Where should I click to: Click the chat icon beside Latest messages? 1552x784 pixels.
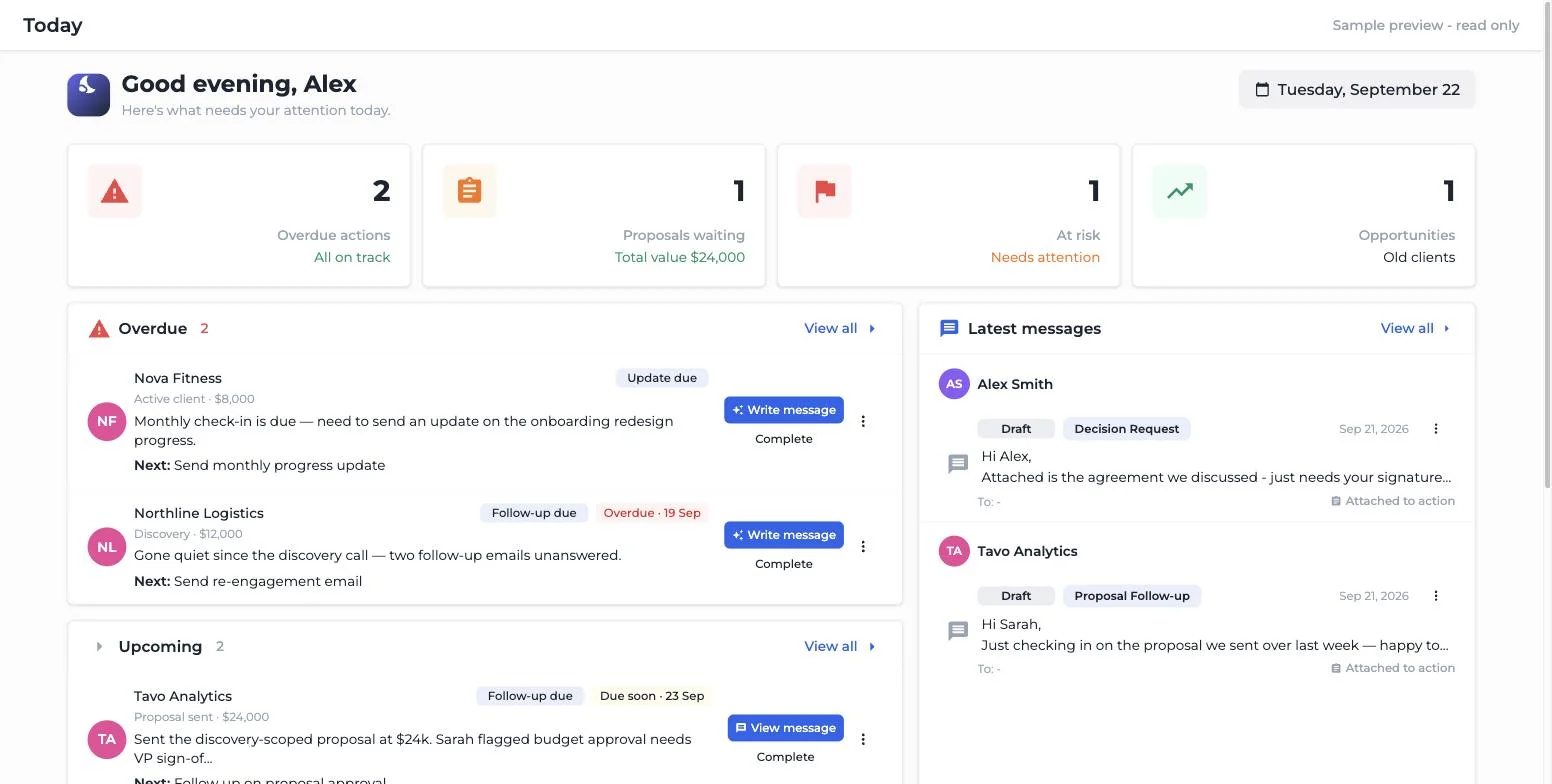tap(949, 329)
